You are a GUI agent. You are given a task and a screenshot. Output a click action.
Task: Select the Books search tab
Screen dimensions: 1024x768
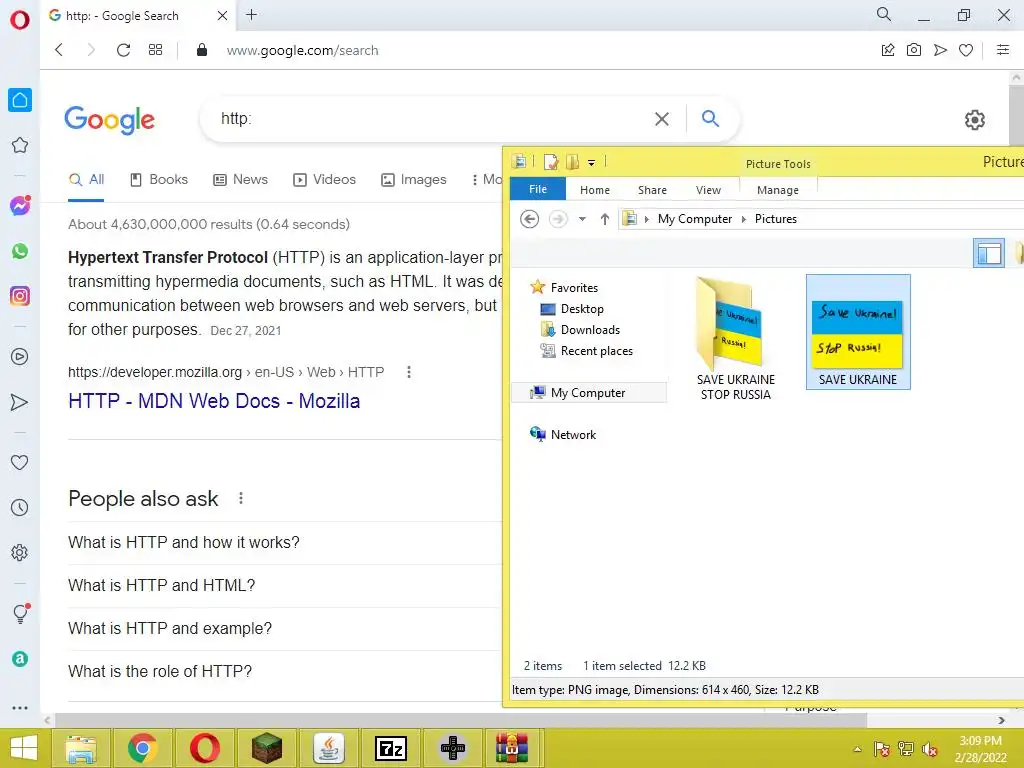159,180
